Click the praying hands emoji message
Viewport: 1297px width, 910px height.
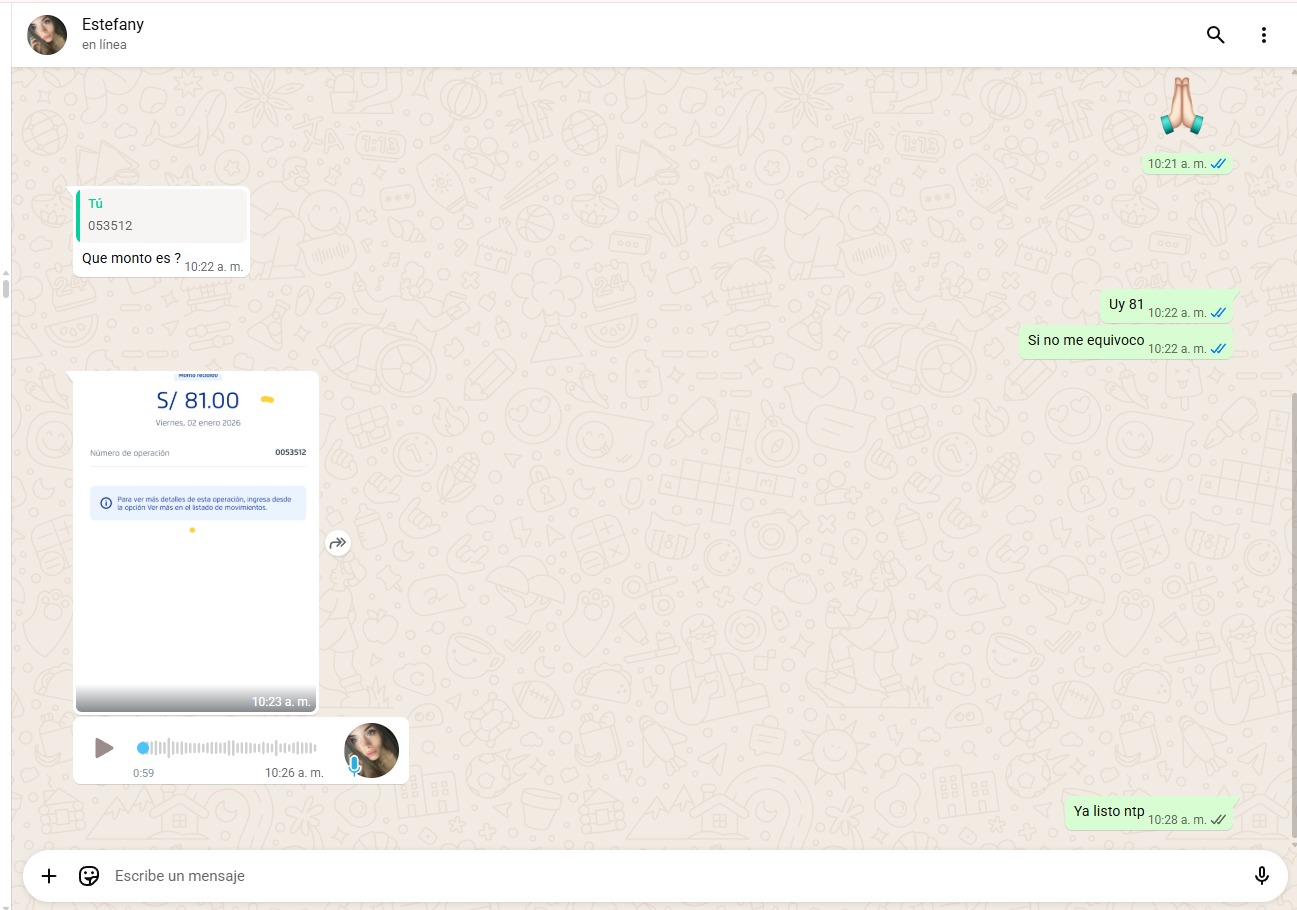tap(1181, 108)
